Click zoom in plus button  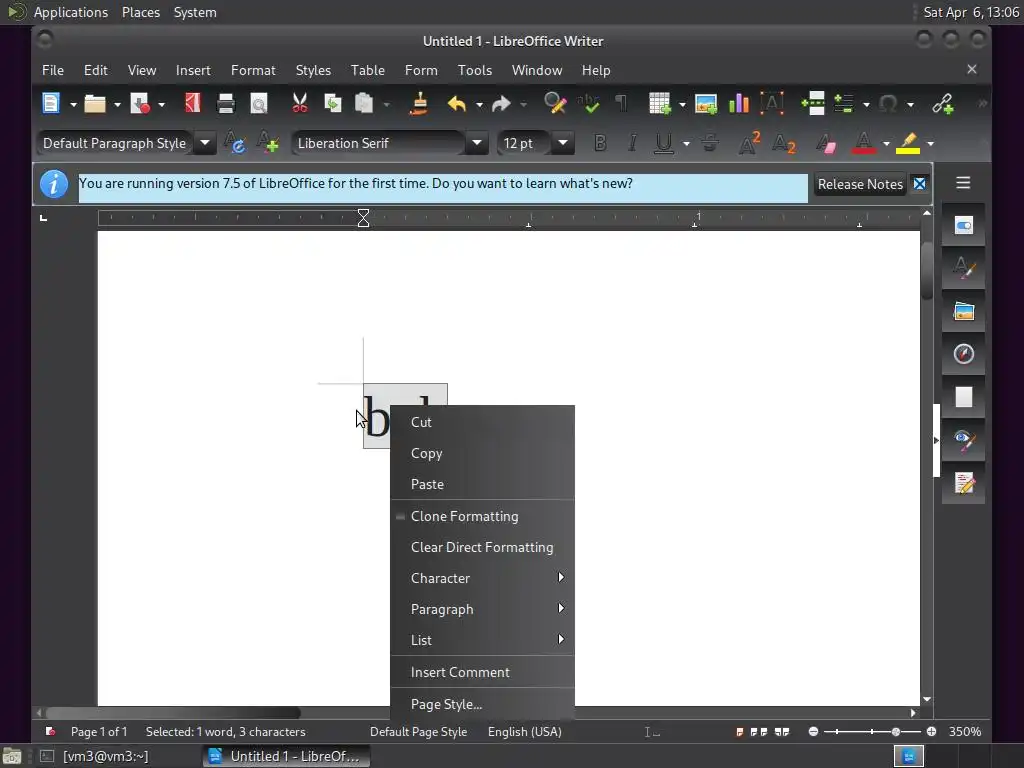tap(931, 732)
